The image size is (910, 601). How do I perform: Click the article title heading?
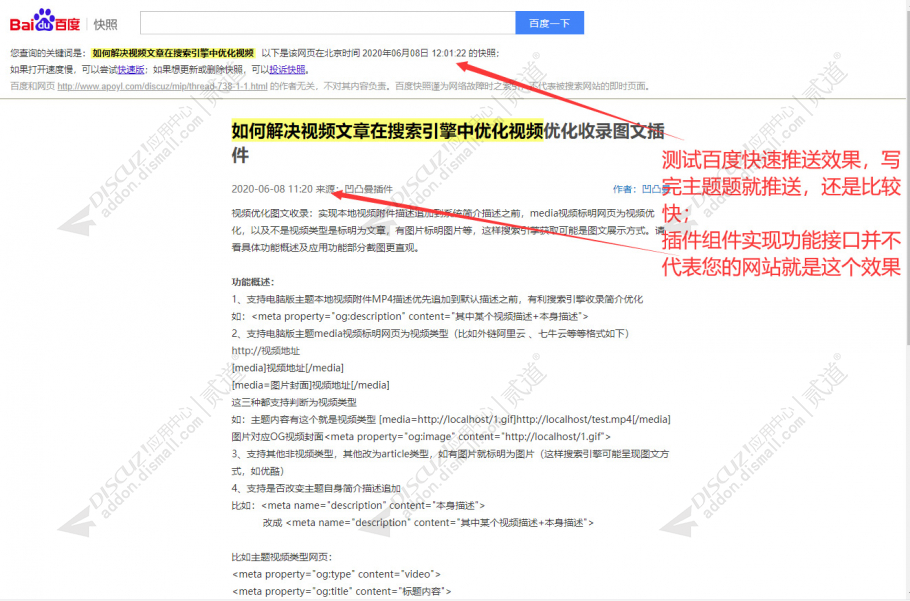447,143
